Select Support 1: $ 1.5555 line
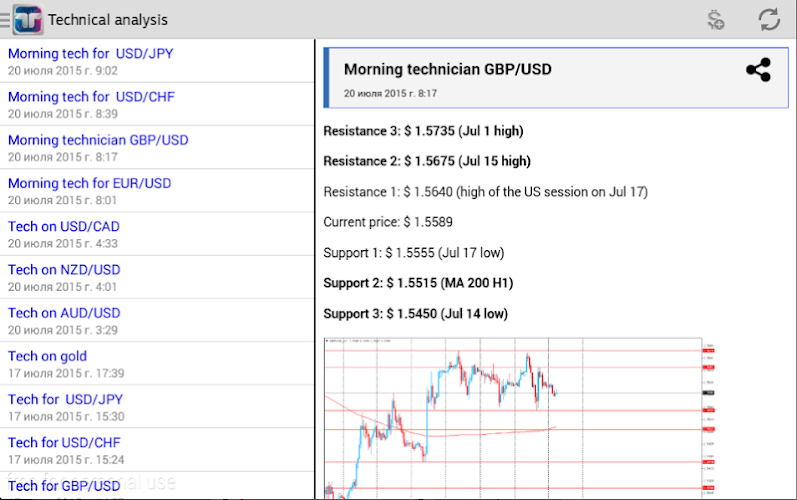 414,253
